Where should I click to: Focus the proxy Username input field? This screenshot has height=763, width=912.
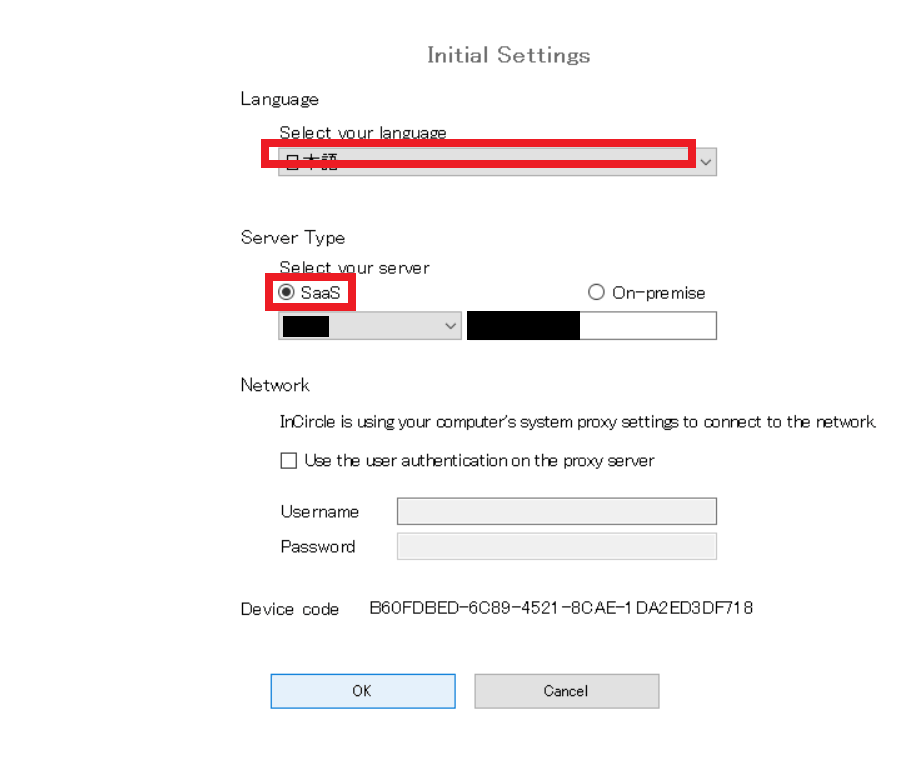pos(556,511)
